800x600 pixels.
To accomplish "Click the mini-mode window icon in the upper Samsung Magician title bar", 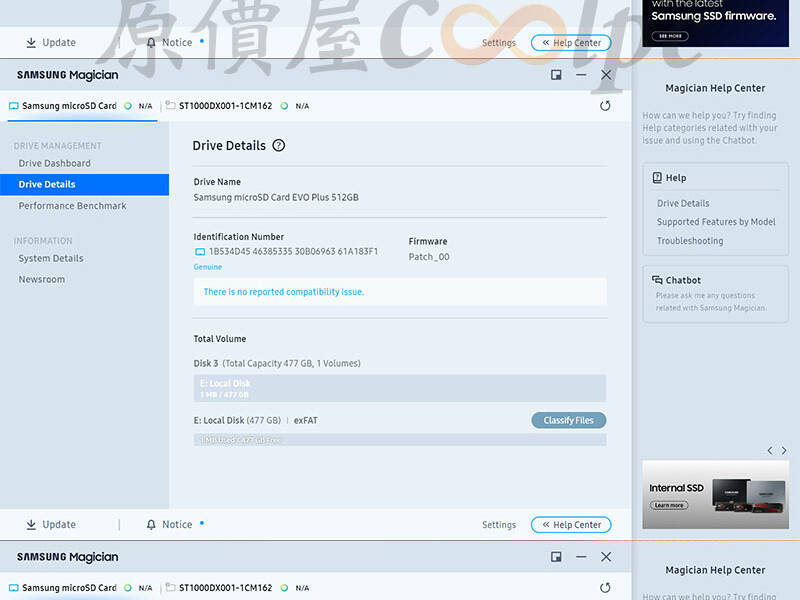I will coord(556,75).
